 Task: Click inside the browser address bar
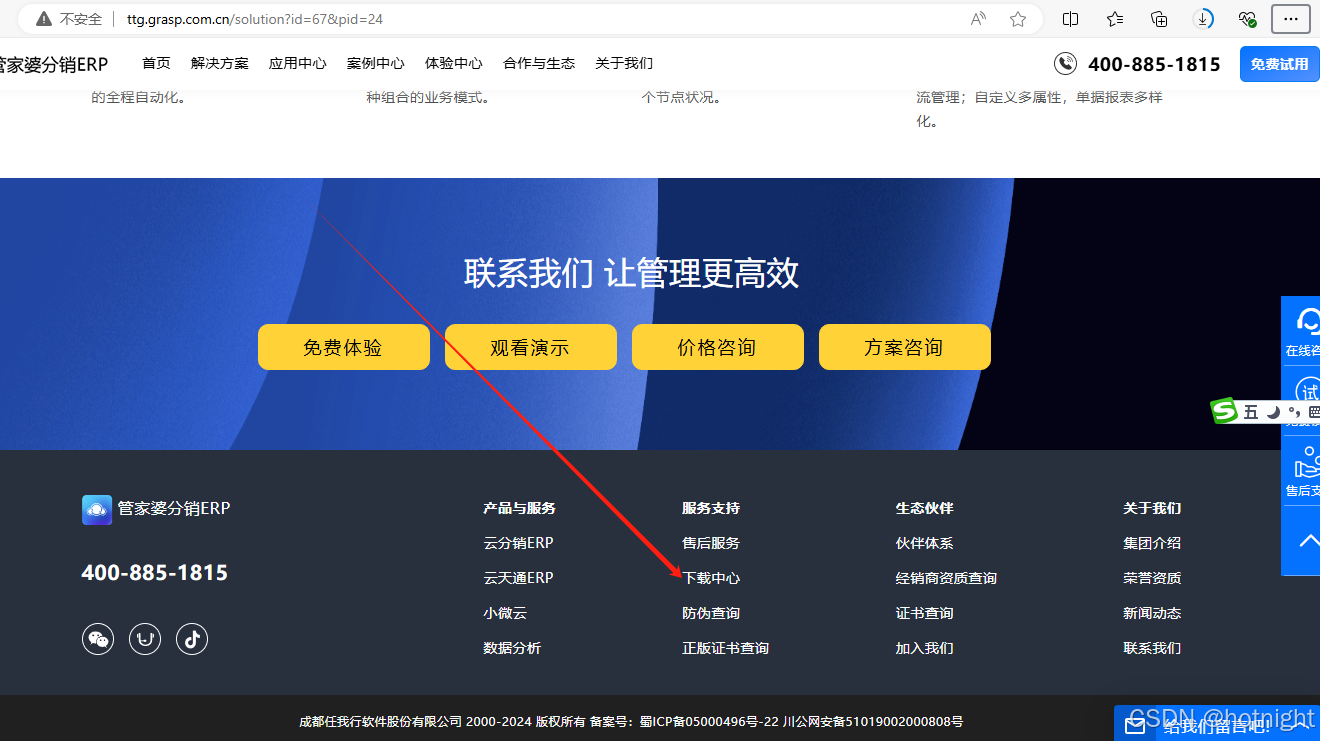click(400, 18)
